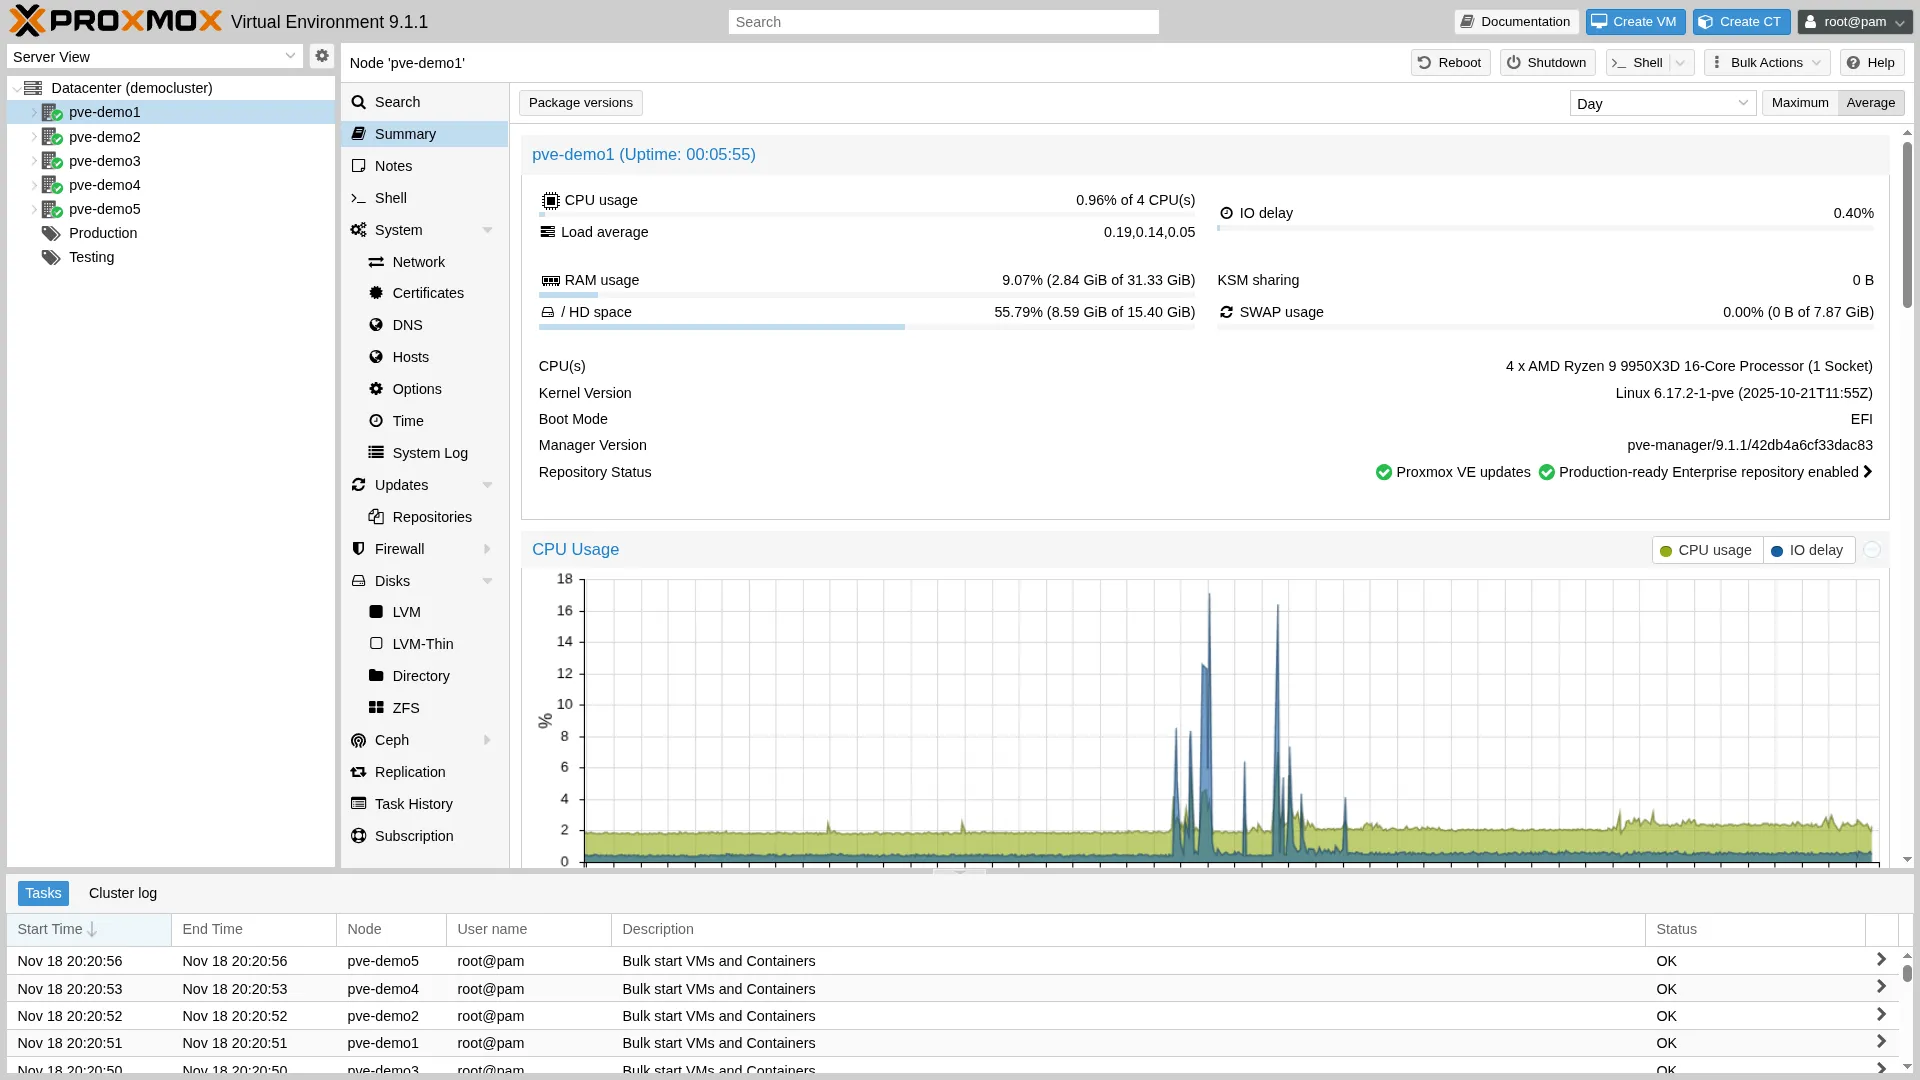The height and width of the screenshot is (1080, 1920).
Task: Open the Bulk Actions menu
Action: click(x=1765, y=62)
